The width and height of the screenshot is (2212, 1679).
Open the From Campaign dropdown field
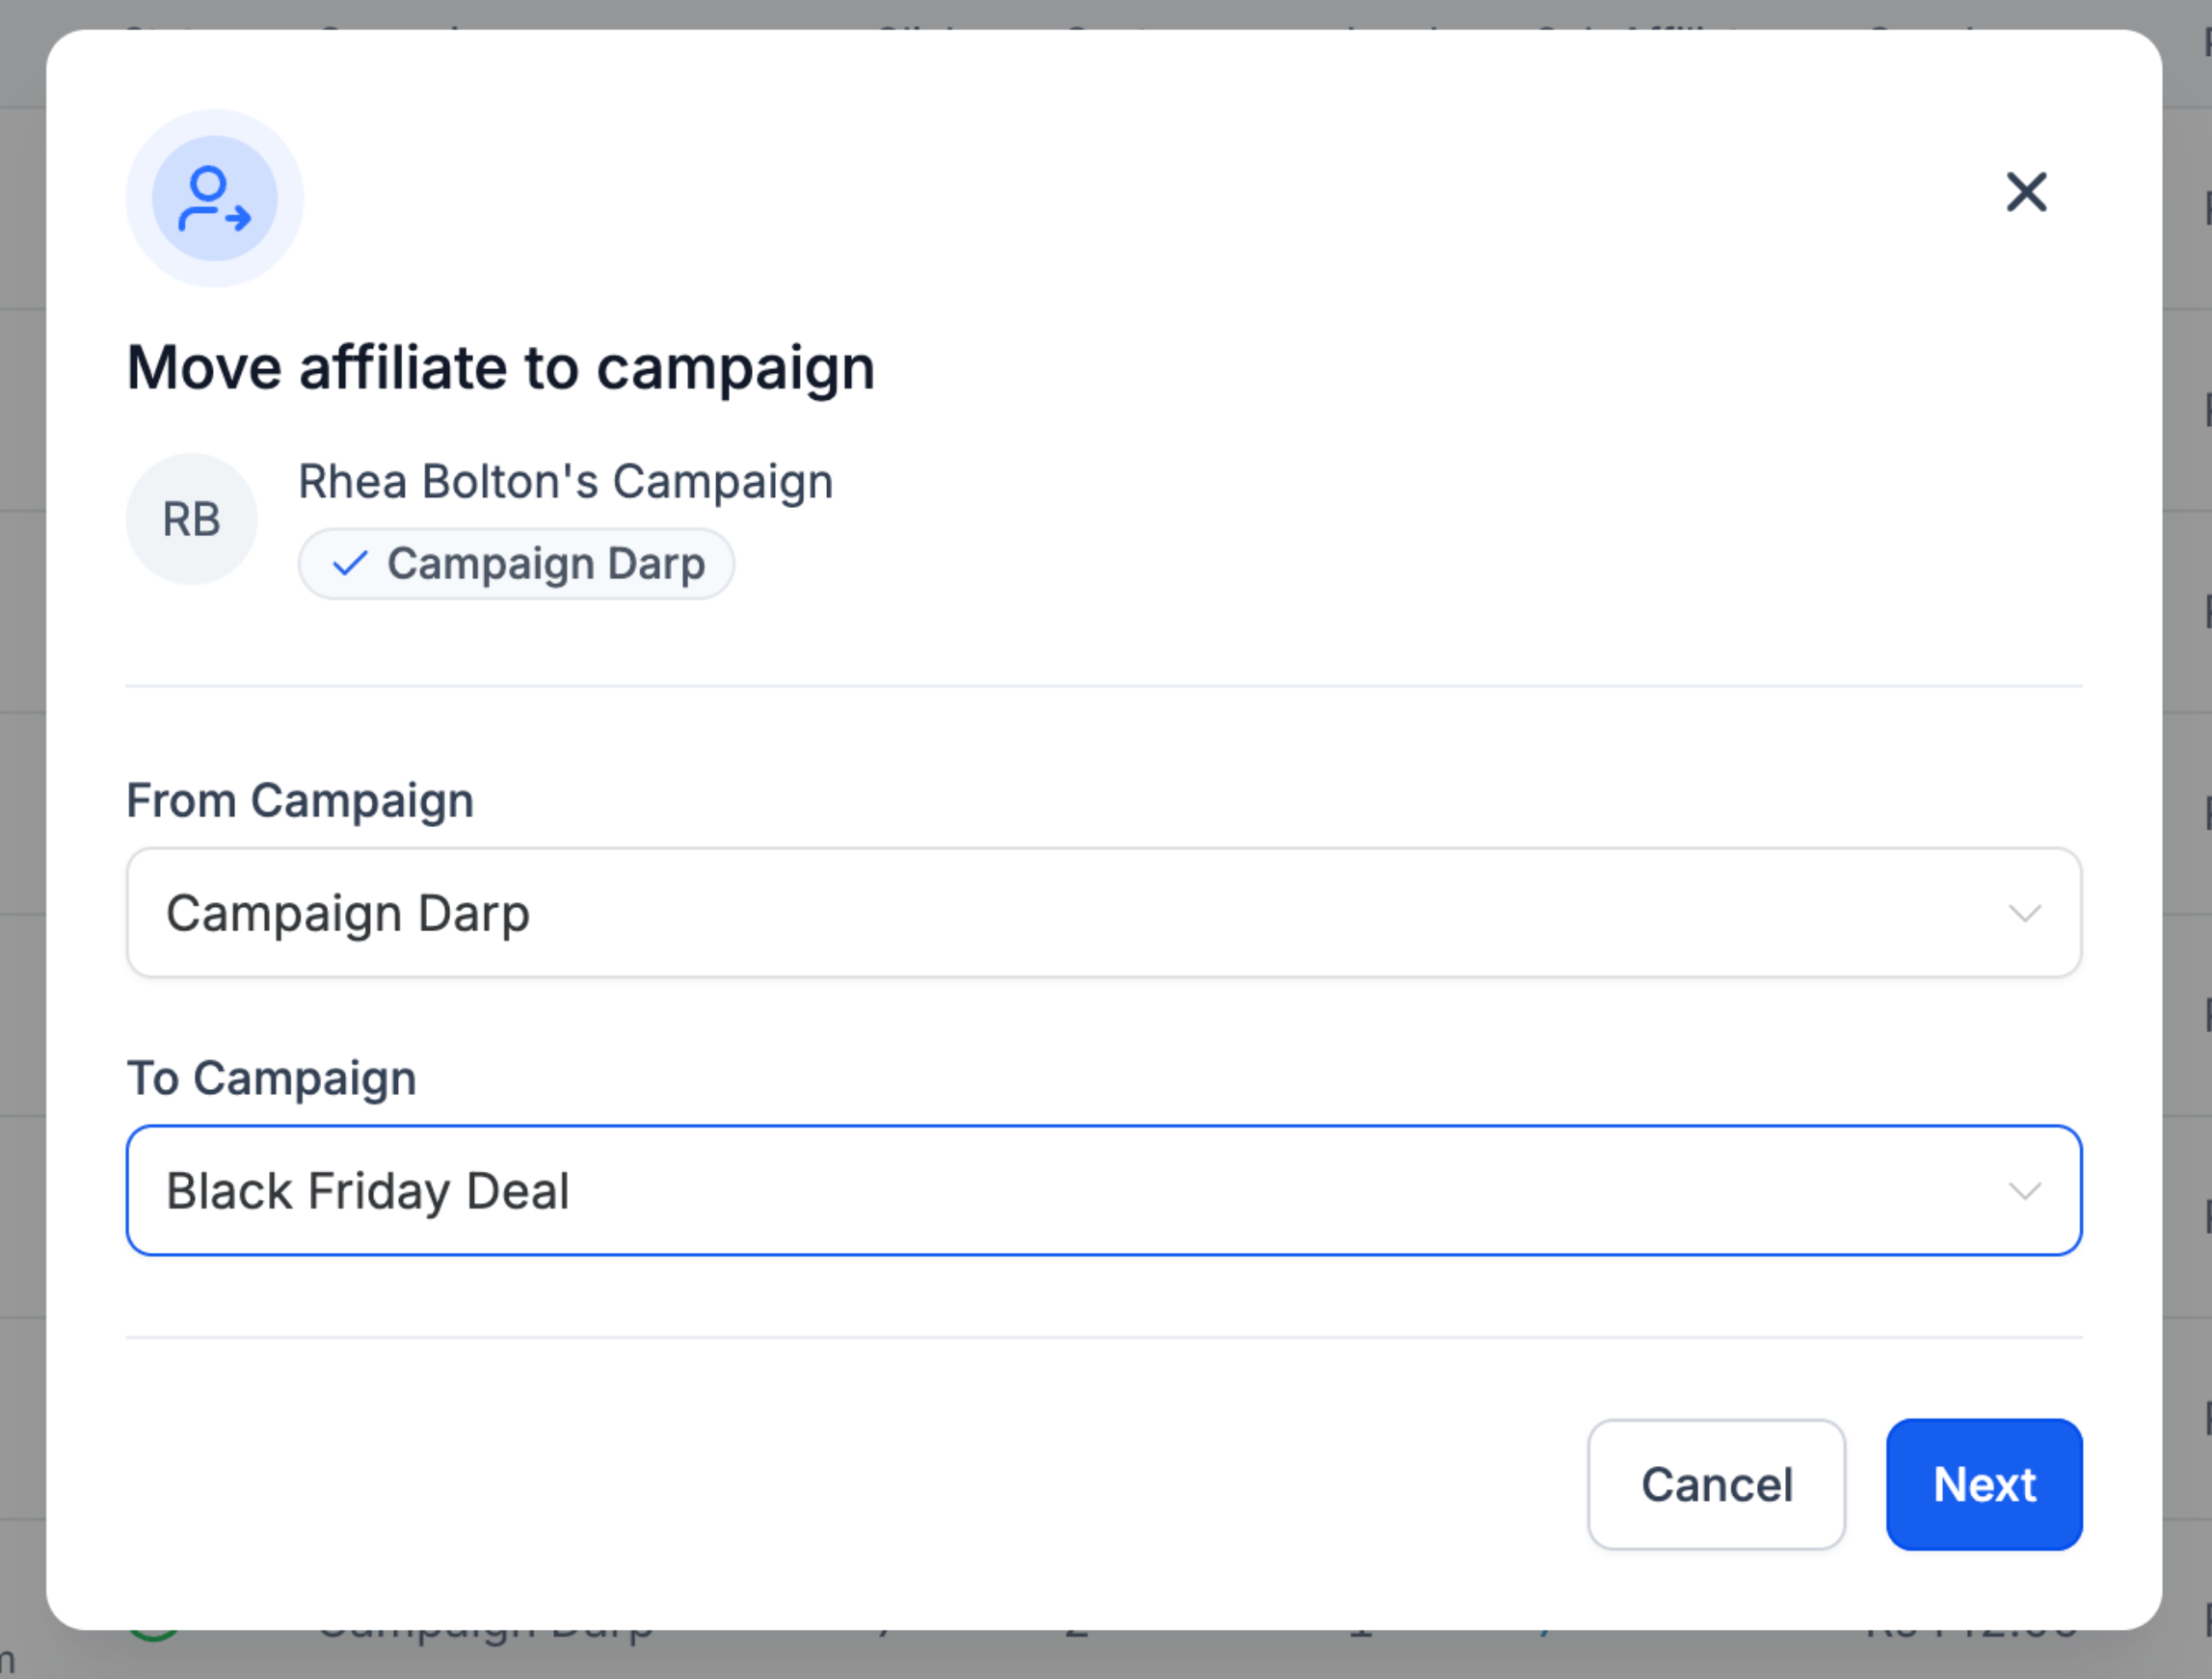[1103, 912]
